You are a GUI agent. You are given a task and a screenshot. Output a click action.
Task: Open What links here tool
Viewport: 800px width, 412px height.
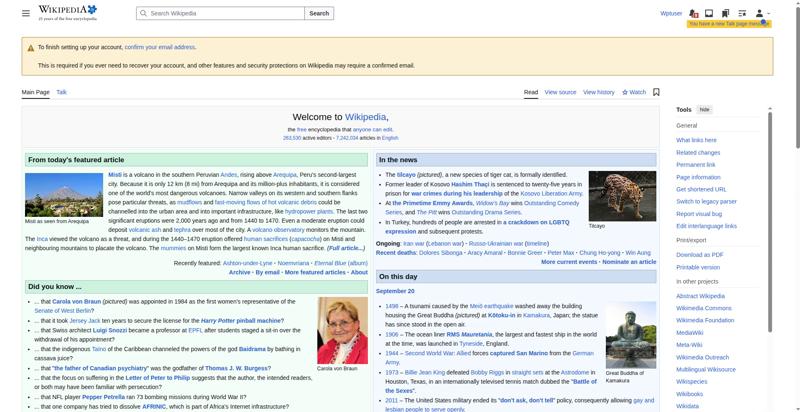coord(696,140)
